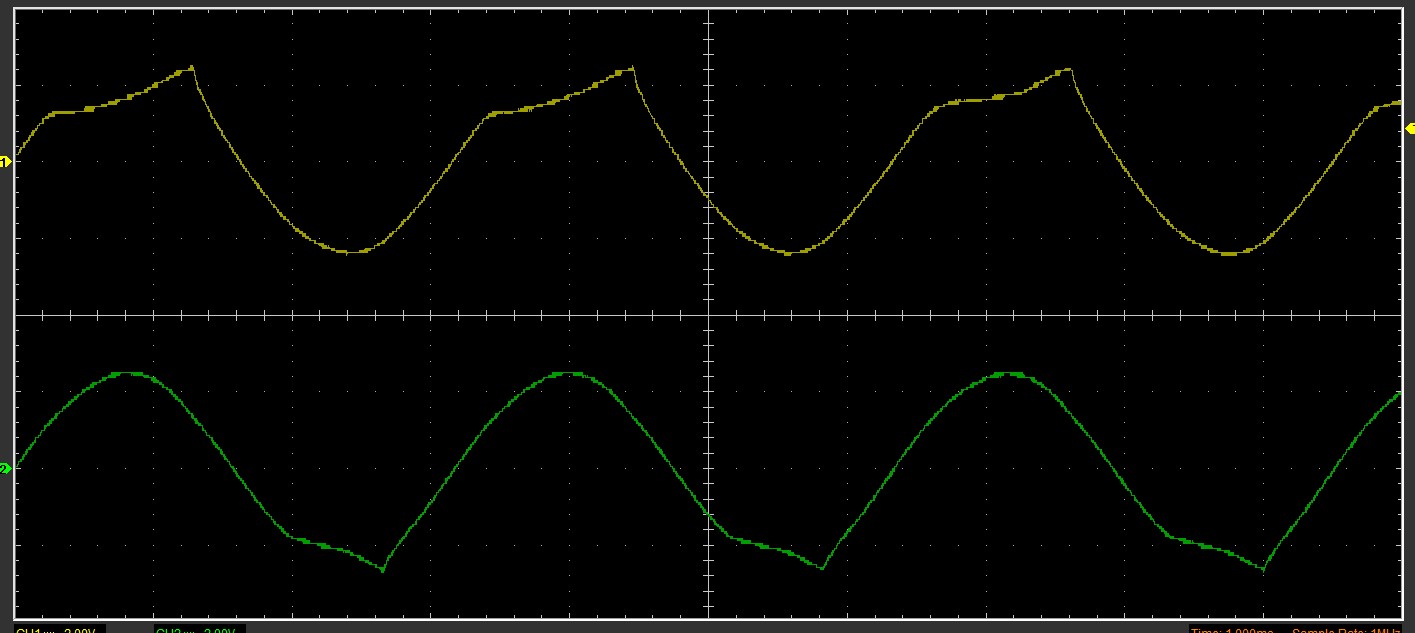Pick the third sharp minimum of green CH2 waveform

click(x=1264, y=570)
